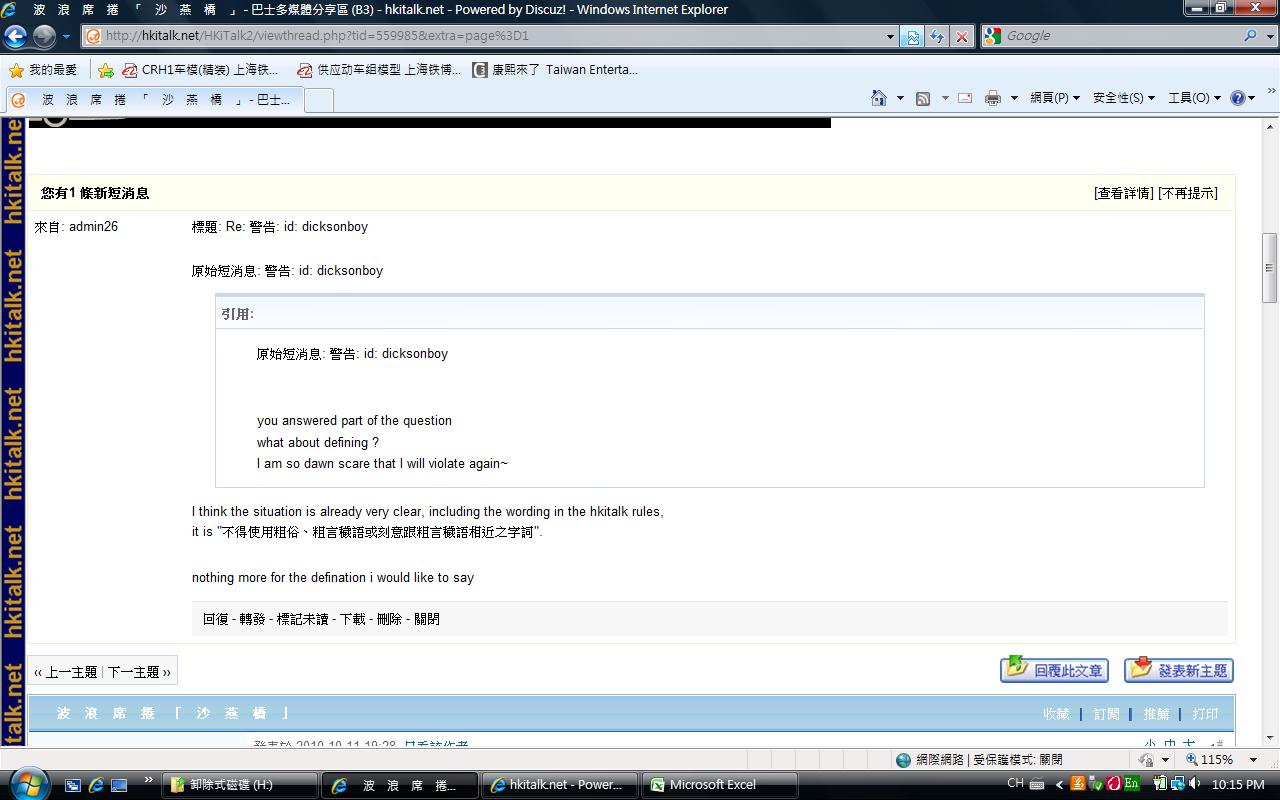Click the 發表新主題 new topic button
1280x800 pixels.
coord(1178,670)
